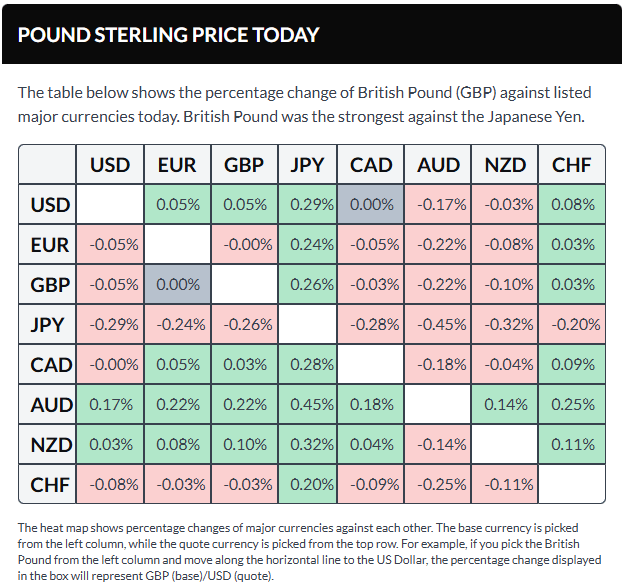This screenshot has height=586, width=624.
Task: Click the -0.45% cell in JPY row
Action: tap(438, 325)
